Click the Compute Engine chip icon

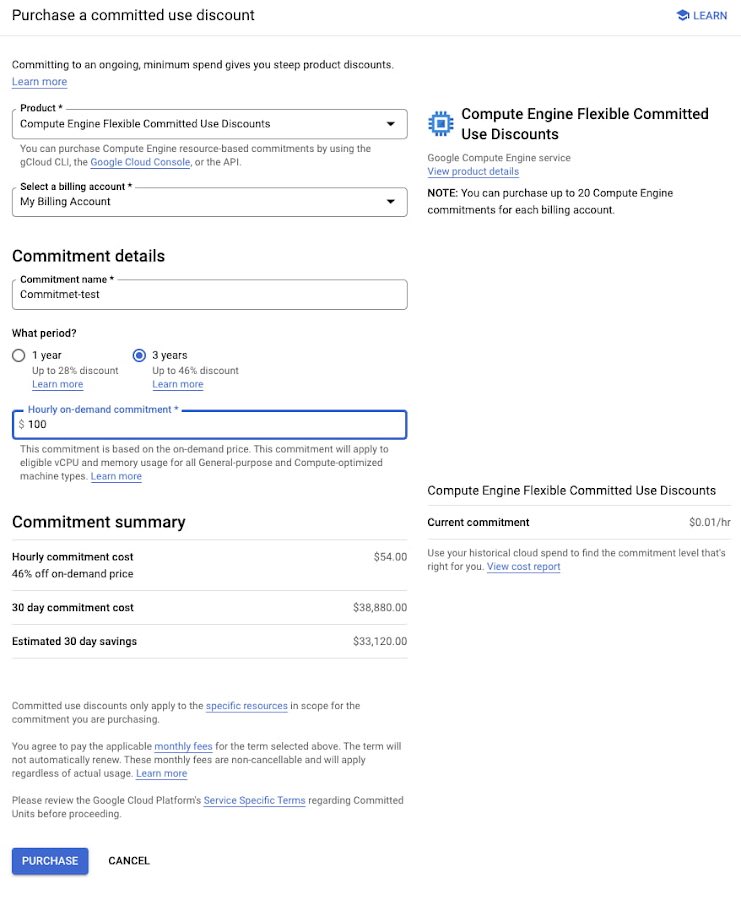(440, 123)
